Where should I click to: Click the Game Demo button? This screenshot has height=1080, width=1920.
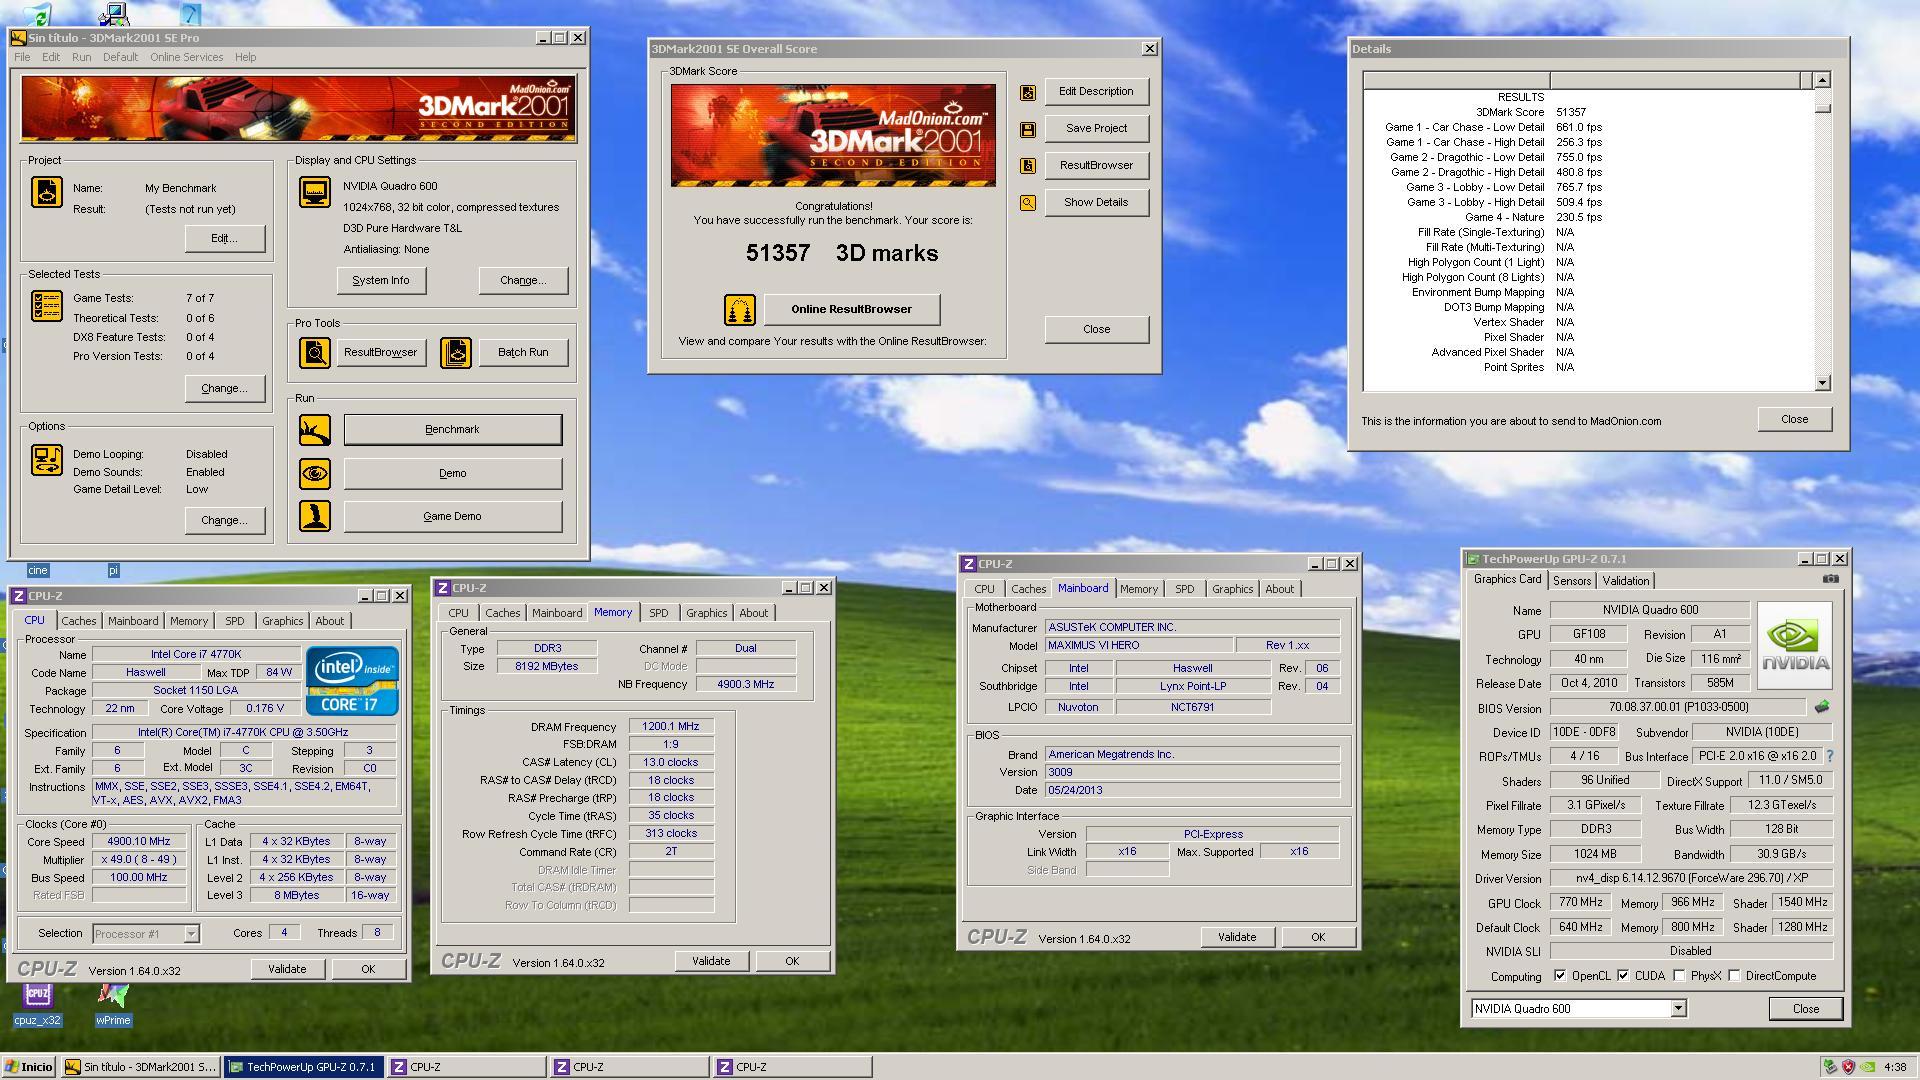[x=452, y=517]
